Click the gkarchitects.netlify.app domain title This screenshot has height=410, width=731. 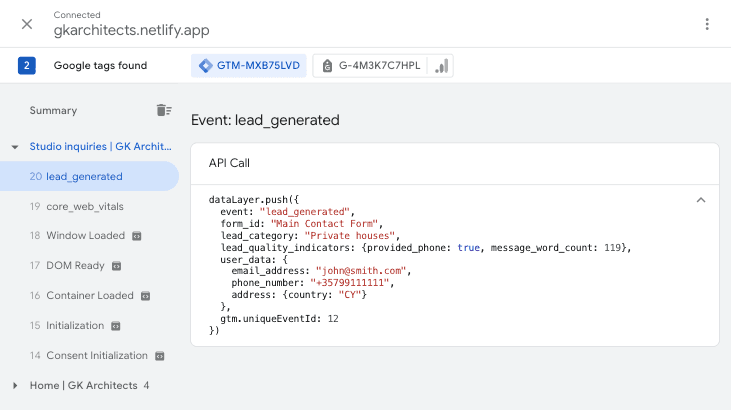click(x=131, y=30)
